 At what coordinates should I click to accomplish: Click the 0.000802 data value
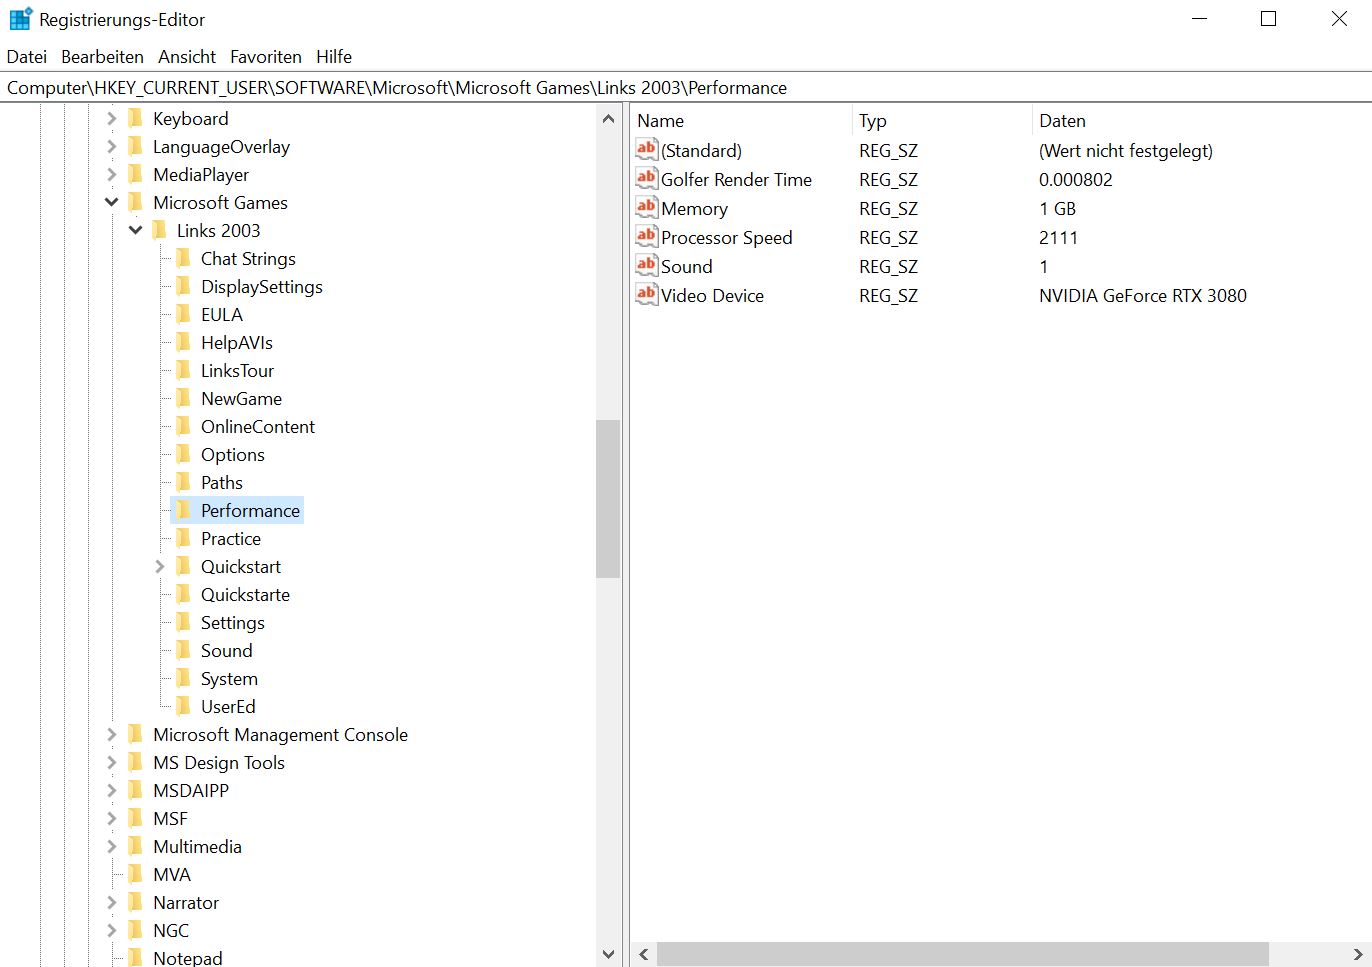(x=1076, y=179)
